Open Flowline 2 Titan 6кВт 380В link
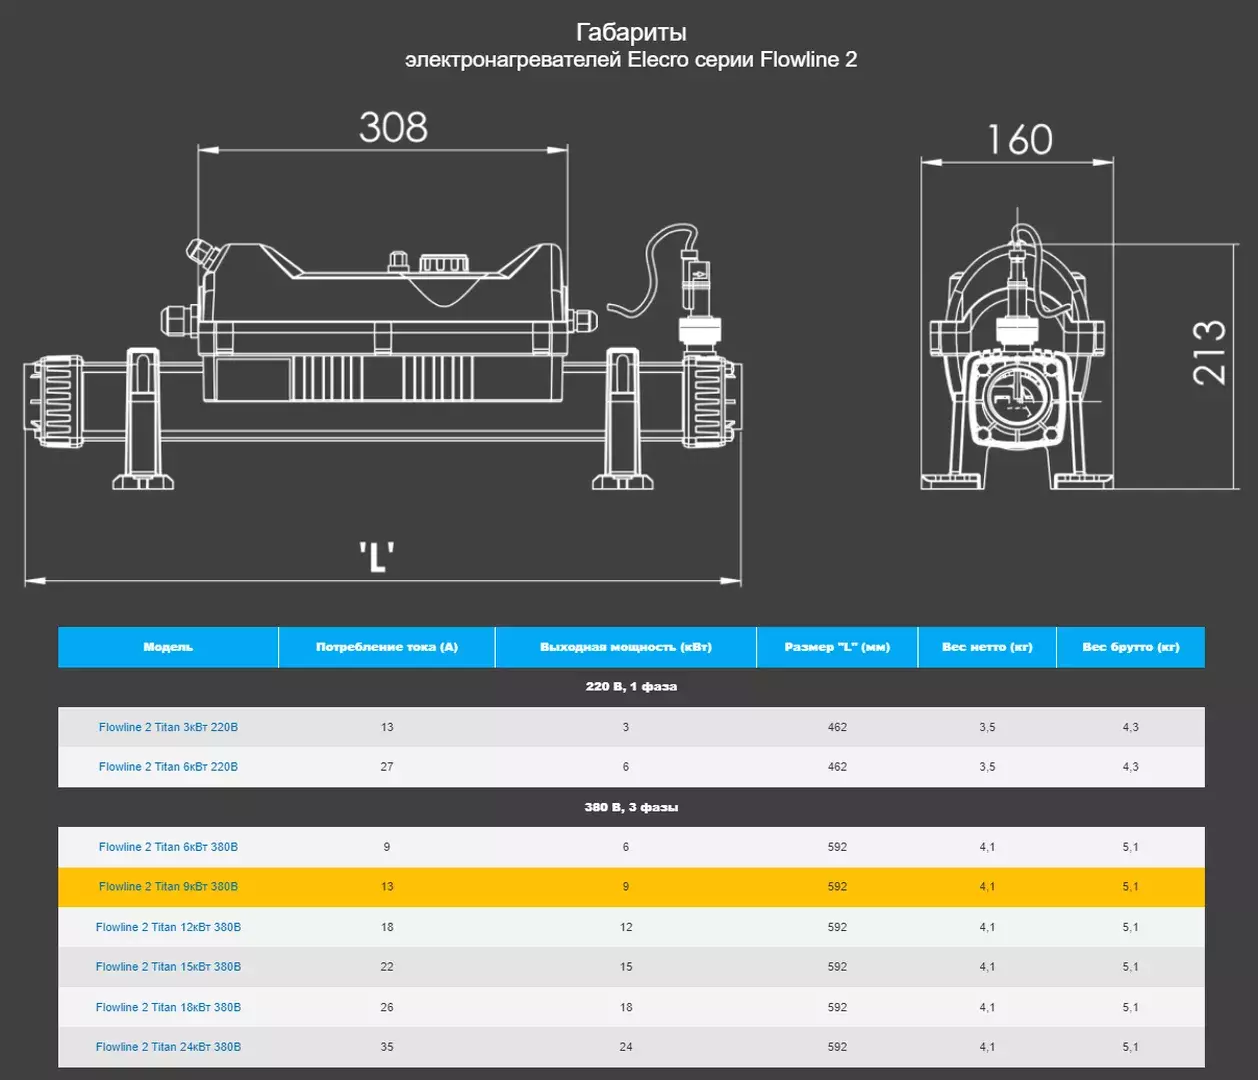Image resolution: width=1258 pixels, height=1080 pixels. tap(168, 847)
